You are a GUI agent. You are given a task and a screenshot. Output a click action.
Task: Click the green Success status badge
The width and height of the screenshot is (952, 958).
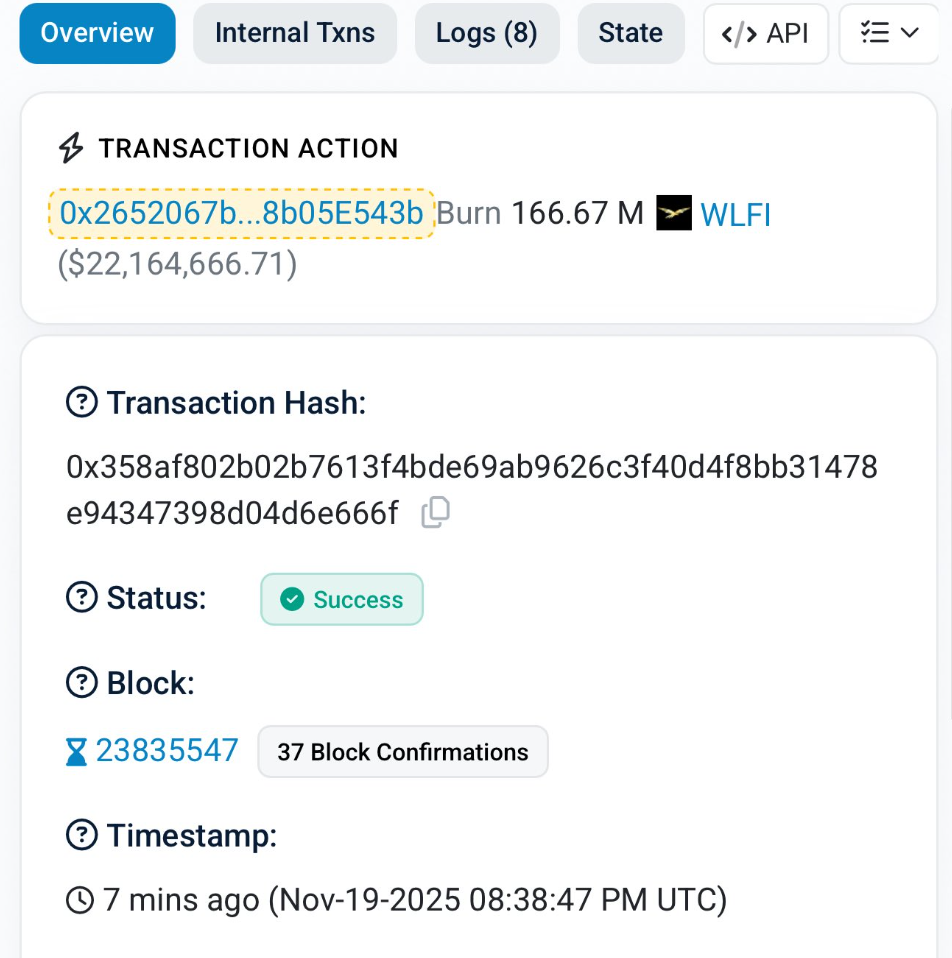click(x=342, y=599)
